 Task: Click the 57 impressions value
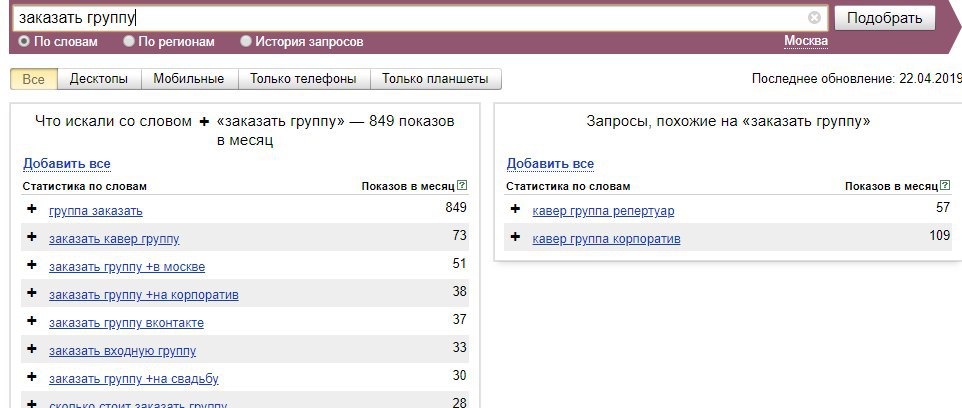pyautogui.click(x=943, y=207)
